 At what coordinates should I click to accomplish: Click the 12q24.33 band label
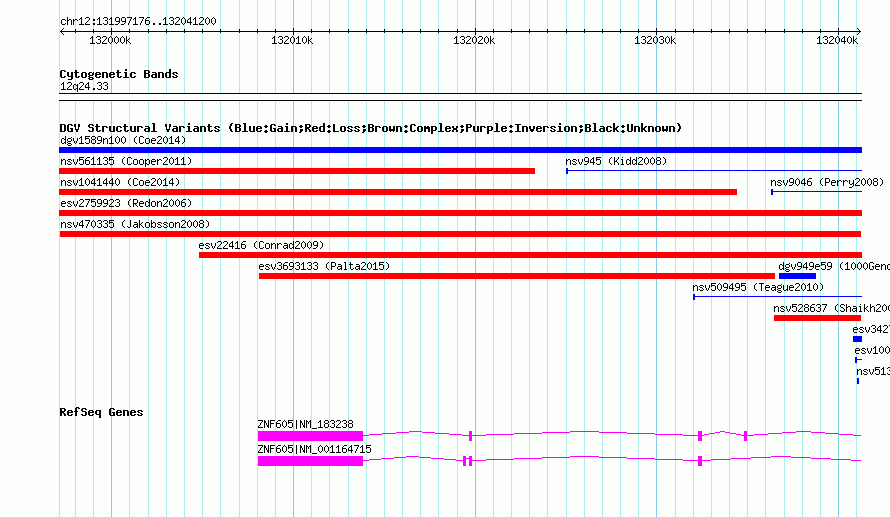click(x=84, y=86)
